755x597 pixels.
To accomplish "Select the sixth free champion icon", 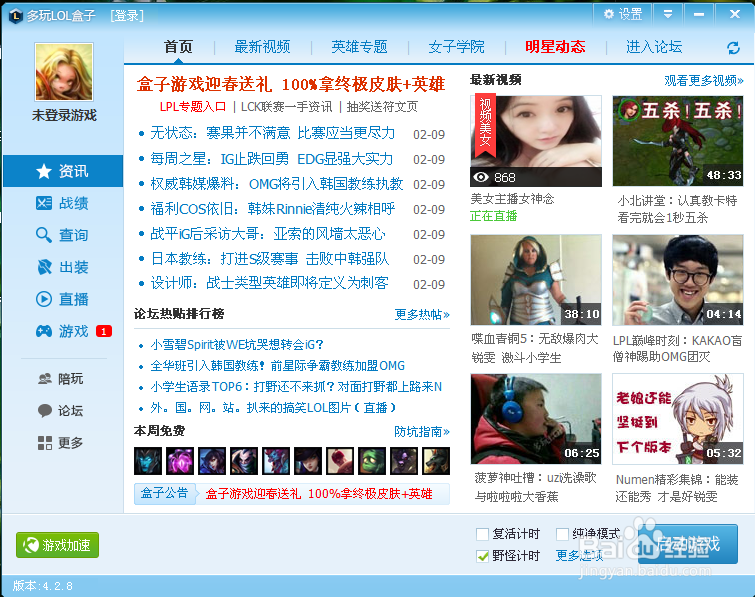I will (308, 461).
